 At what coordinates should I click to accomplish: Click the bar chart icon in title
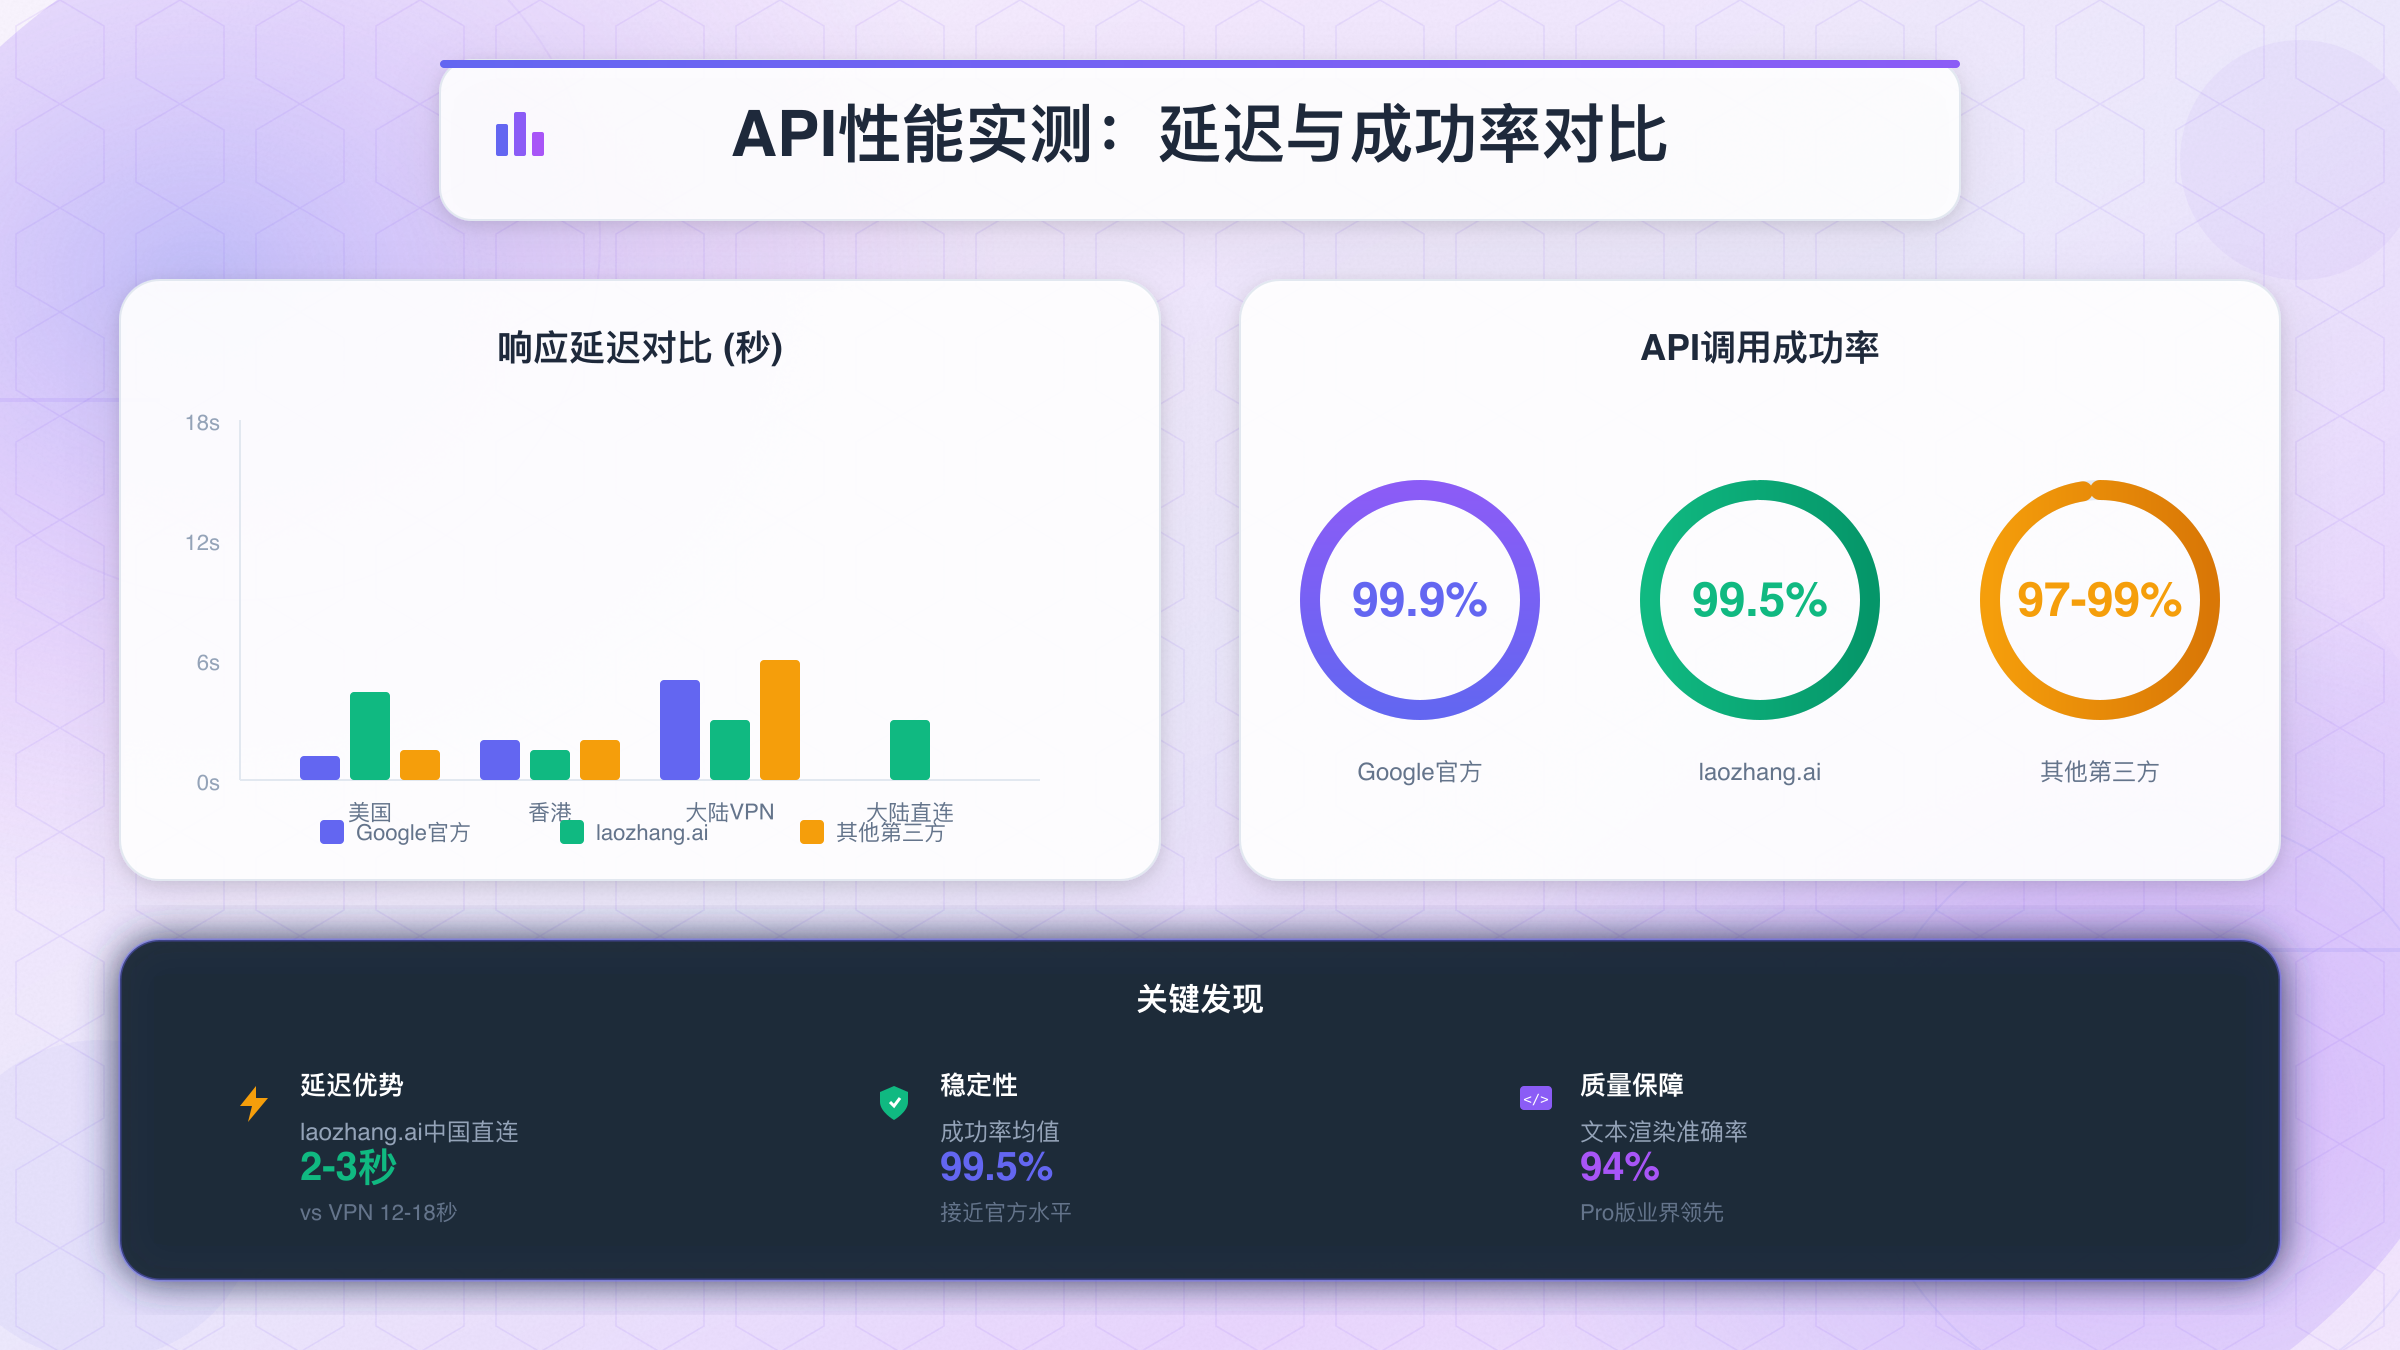click(520, 135)
